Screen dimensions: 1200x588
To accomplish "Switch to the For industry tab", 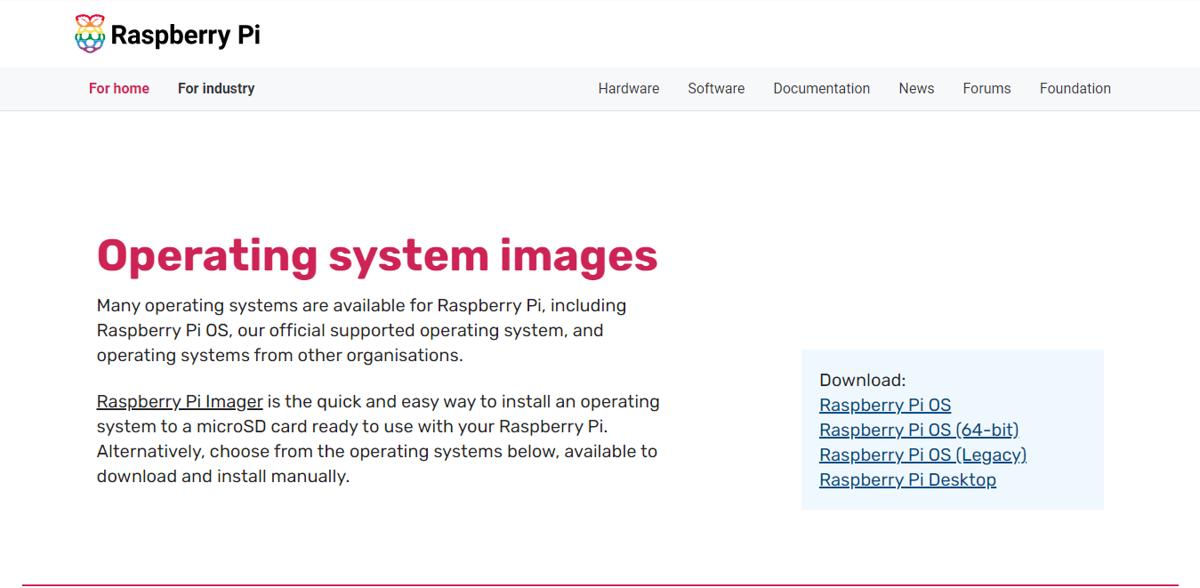I will [x=215, y=88].
